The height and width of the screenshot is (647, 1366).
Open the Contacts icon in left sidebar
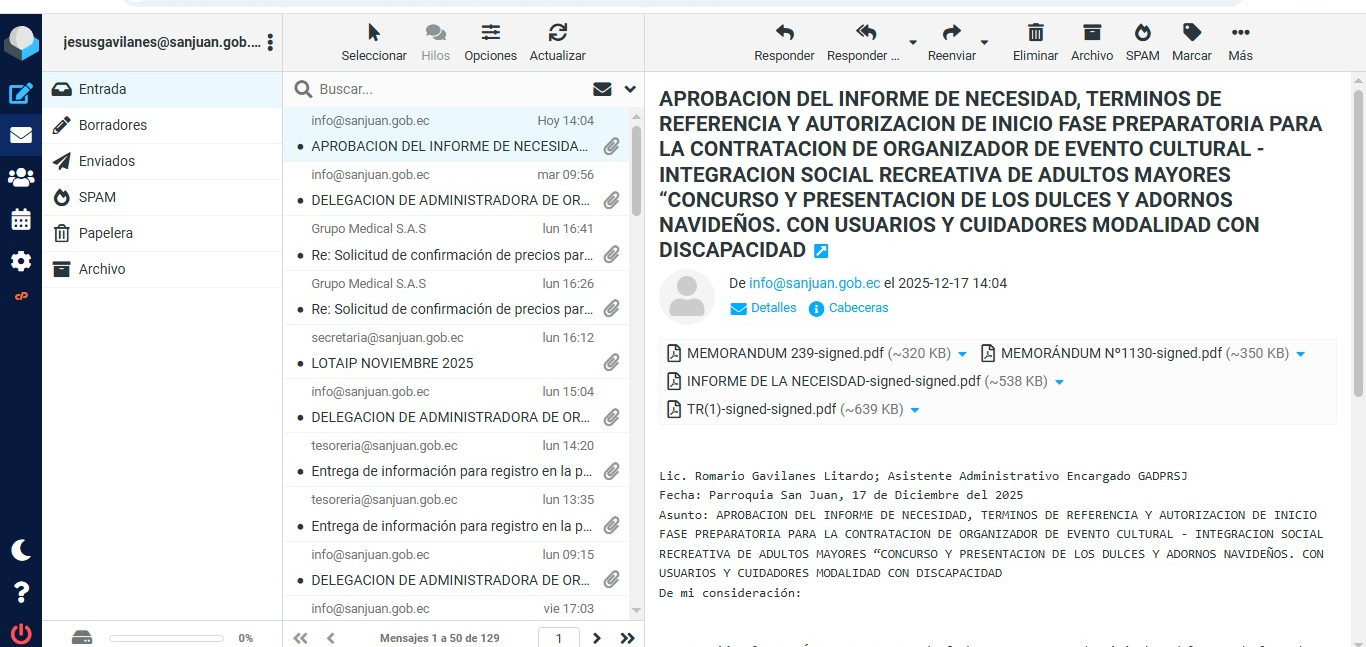coord(21,178)
